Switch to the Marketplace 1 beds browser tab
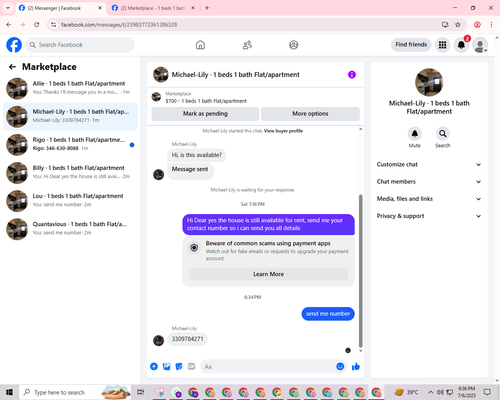Image resolution: width=500 pixels, height=400 pixels. (153, 8)
